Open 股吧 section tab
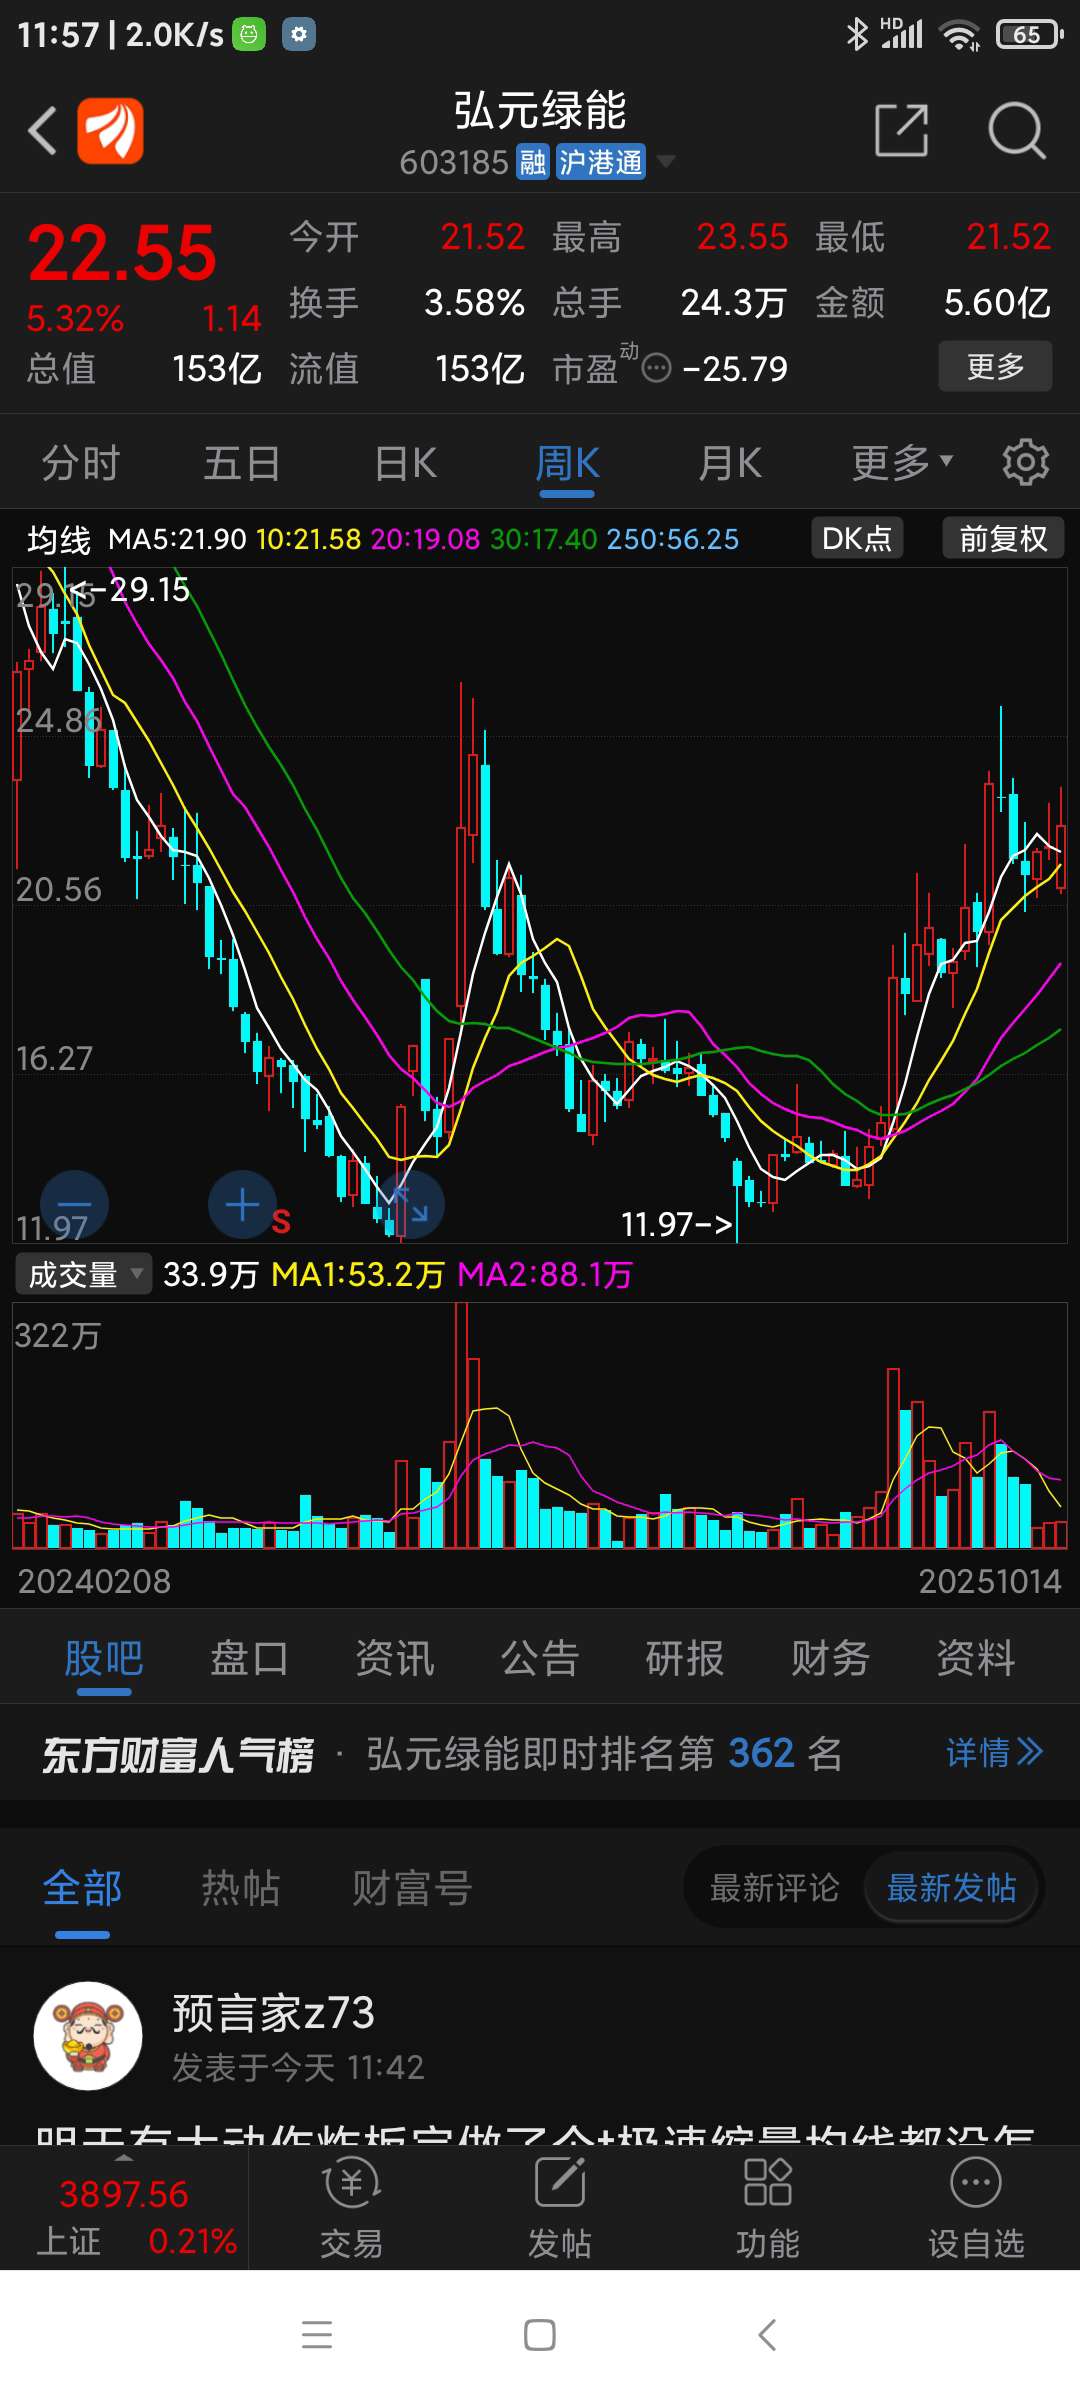1080x2400 pixels. pyautogui.click(x=104, y=1658)
